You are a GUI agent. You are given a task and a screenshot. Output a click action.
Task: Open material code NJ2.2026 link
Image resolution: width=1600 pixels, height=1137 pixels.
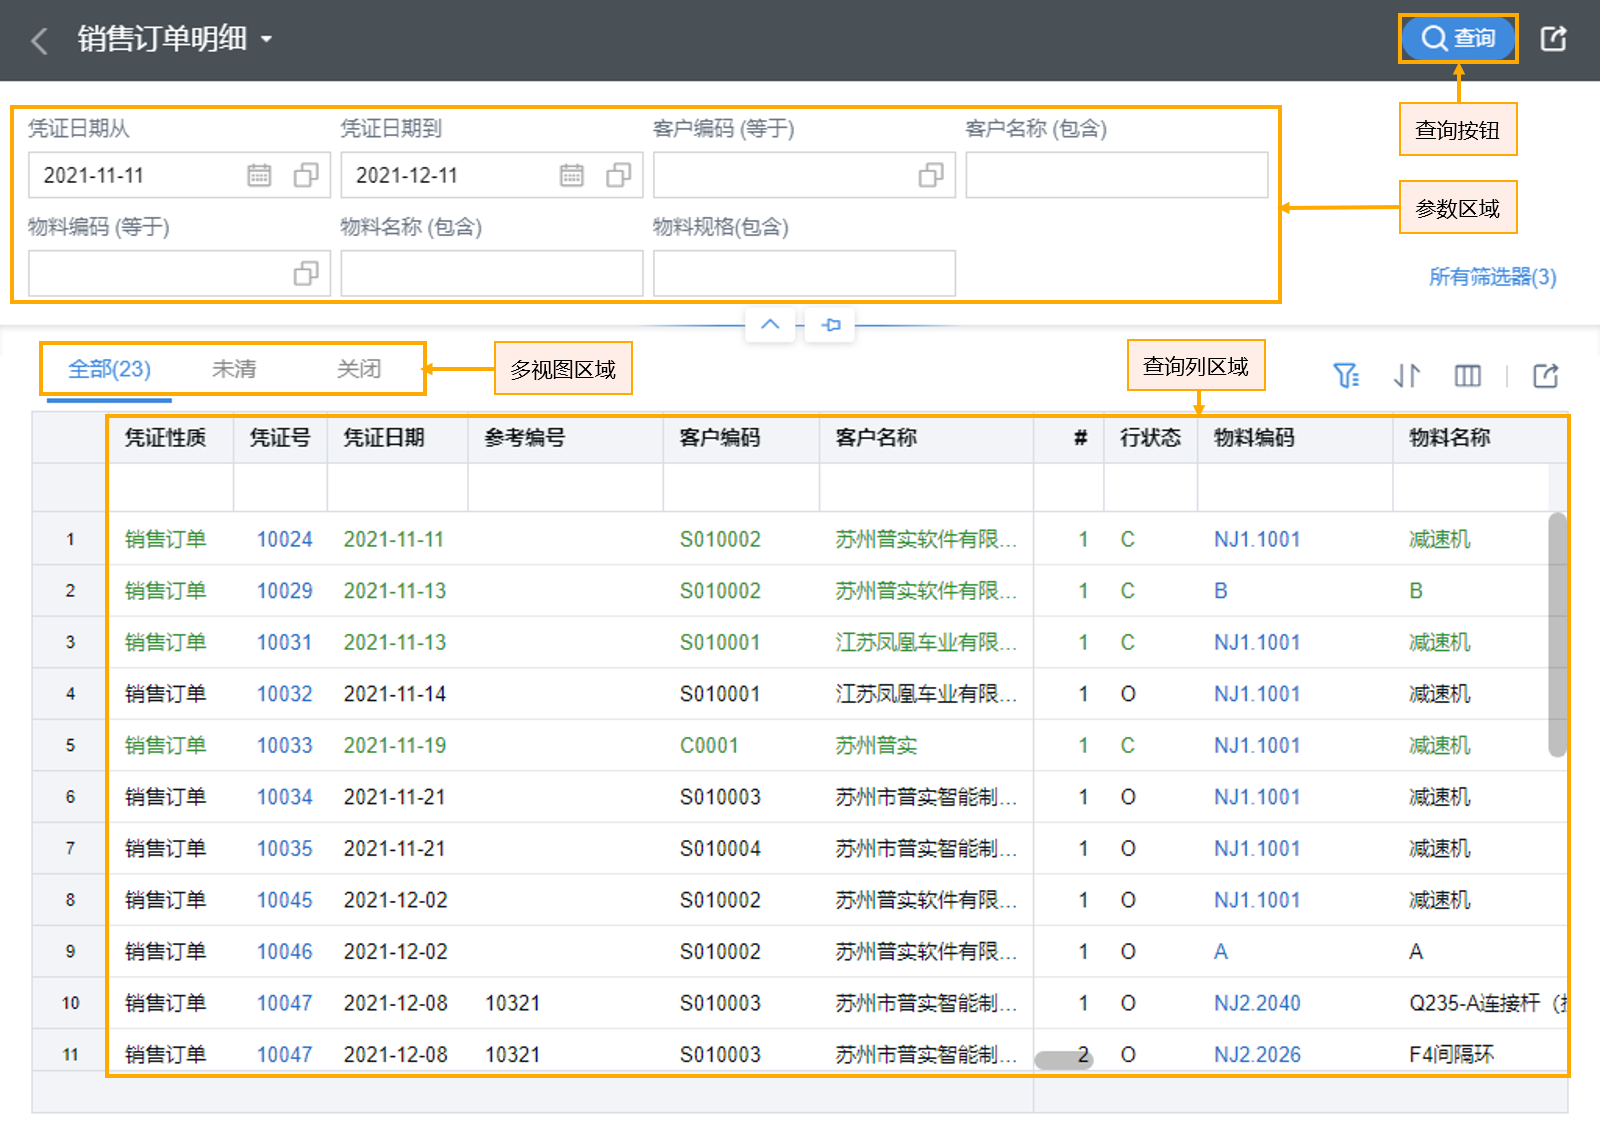tap(1257, 1055)
